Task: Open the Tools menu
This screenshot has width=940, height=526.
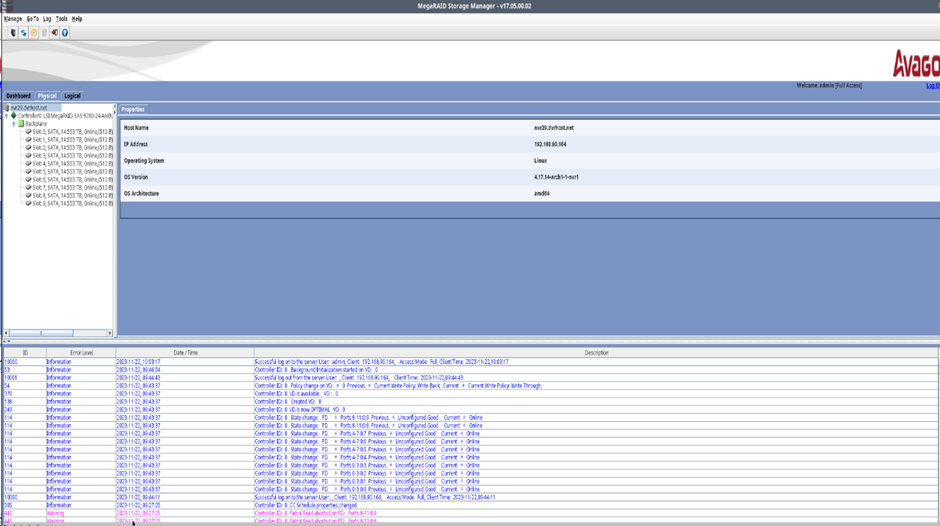Action: [x=62, y=18]
